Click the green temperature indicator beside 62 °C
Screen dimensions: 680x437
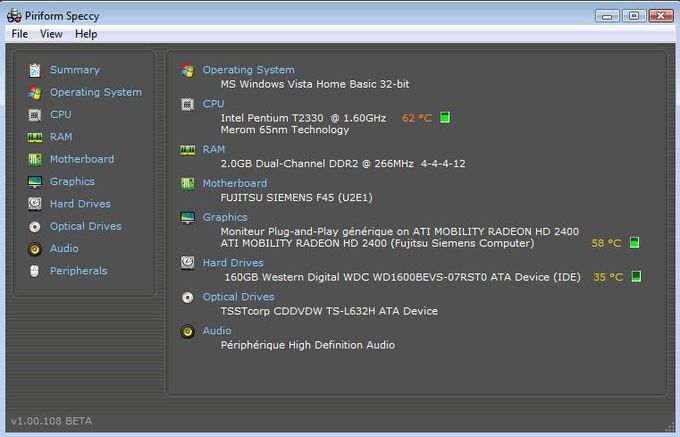click(445, 117)
